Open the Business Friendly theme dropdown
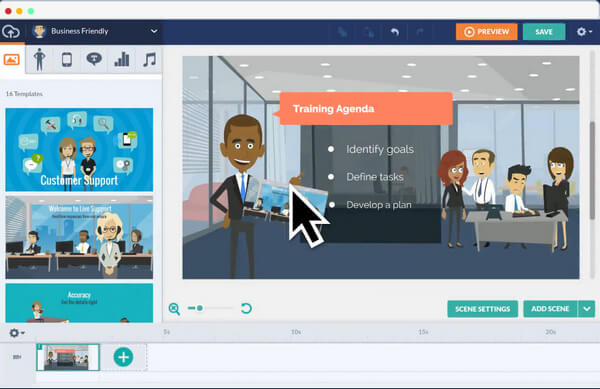 [x=95, y=31]
